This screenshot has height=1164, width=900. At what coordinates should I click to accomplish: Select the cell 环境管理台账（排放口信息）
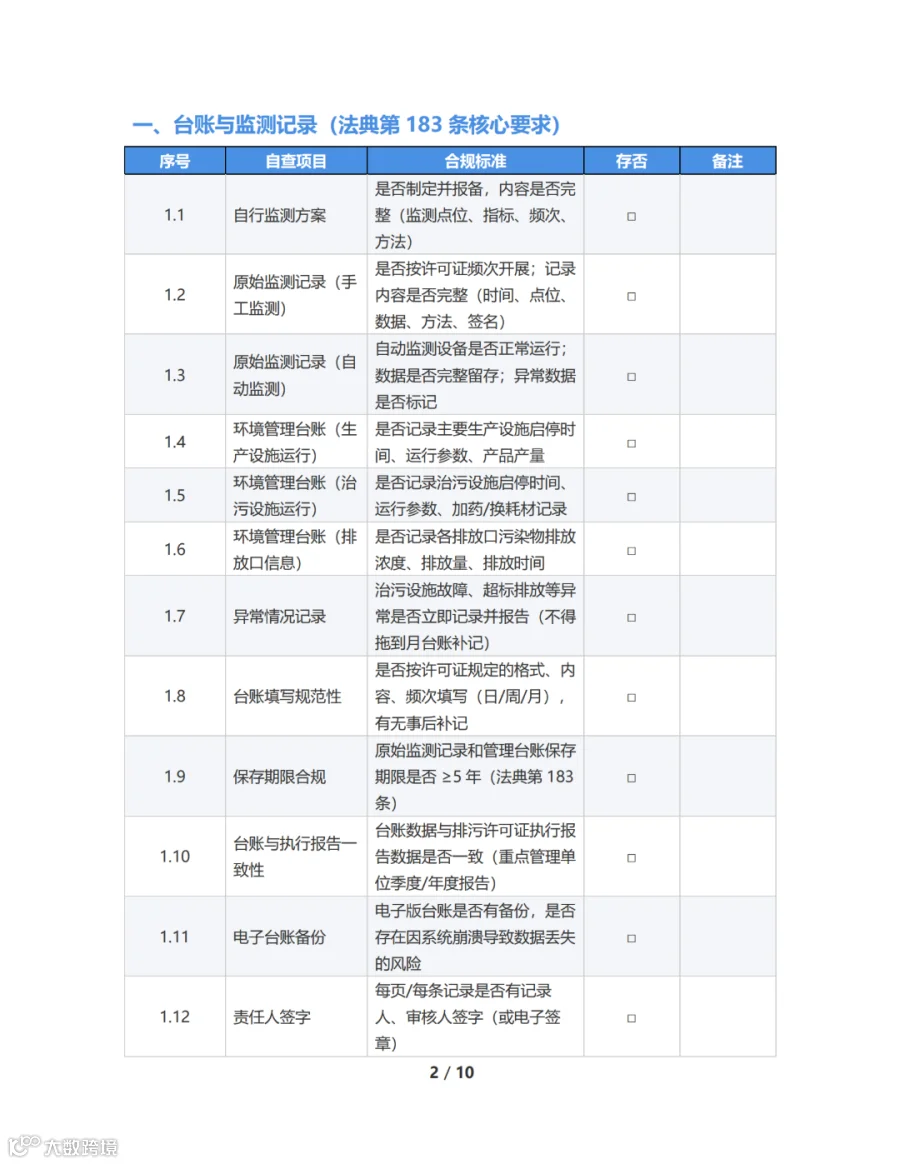296,549
